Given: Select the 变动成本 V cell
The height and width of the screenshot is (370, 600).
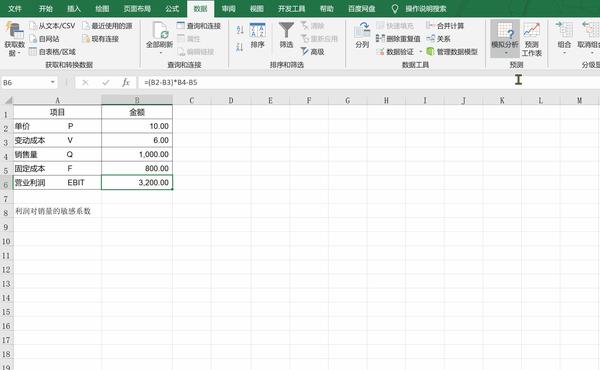Looking at the screenshot, I should 57,140.
